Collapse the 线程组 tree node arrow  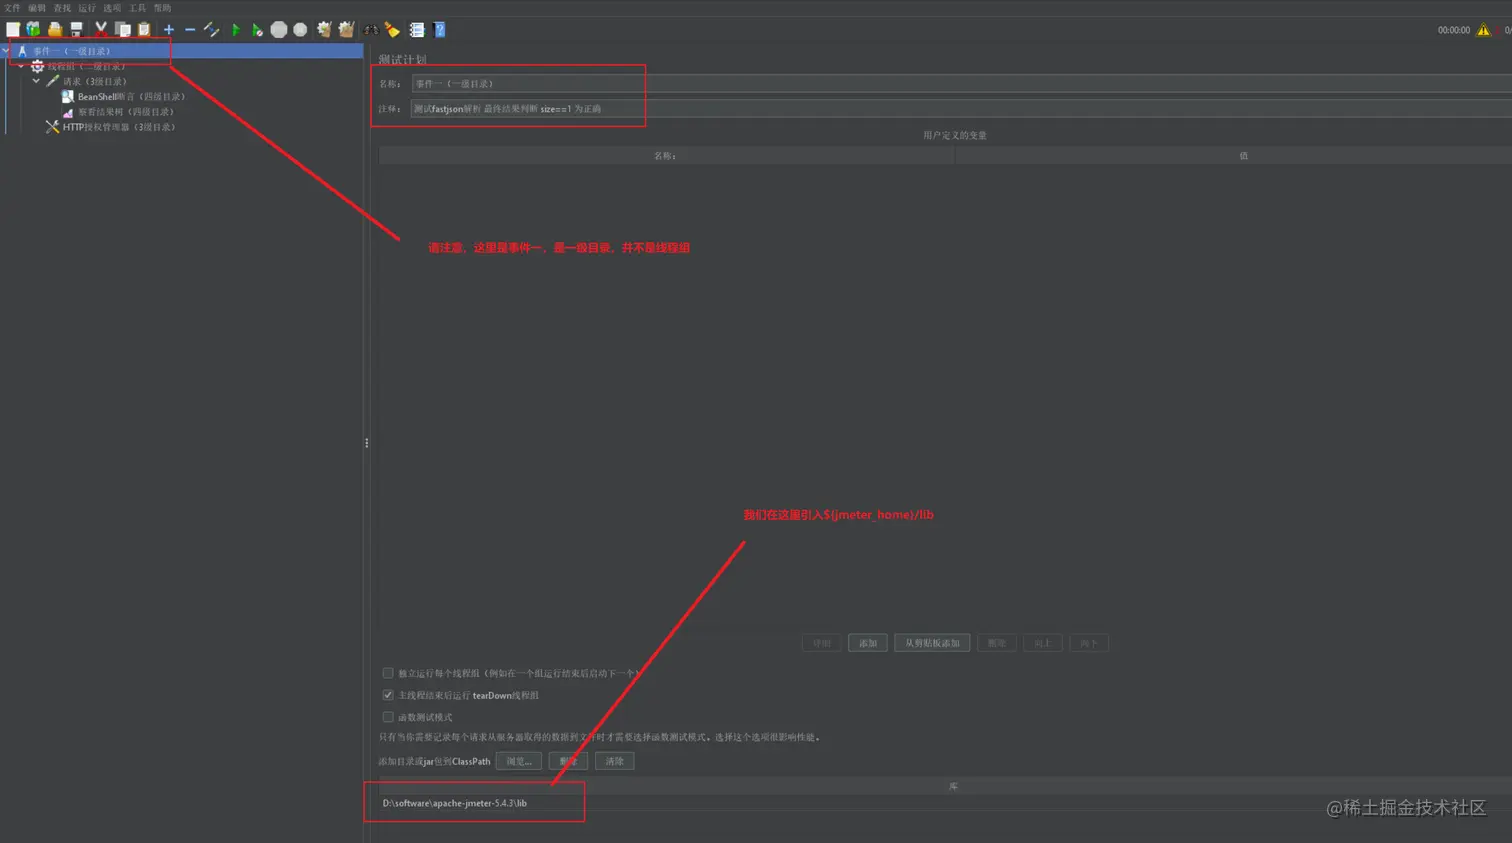[x=21, y=66]
